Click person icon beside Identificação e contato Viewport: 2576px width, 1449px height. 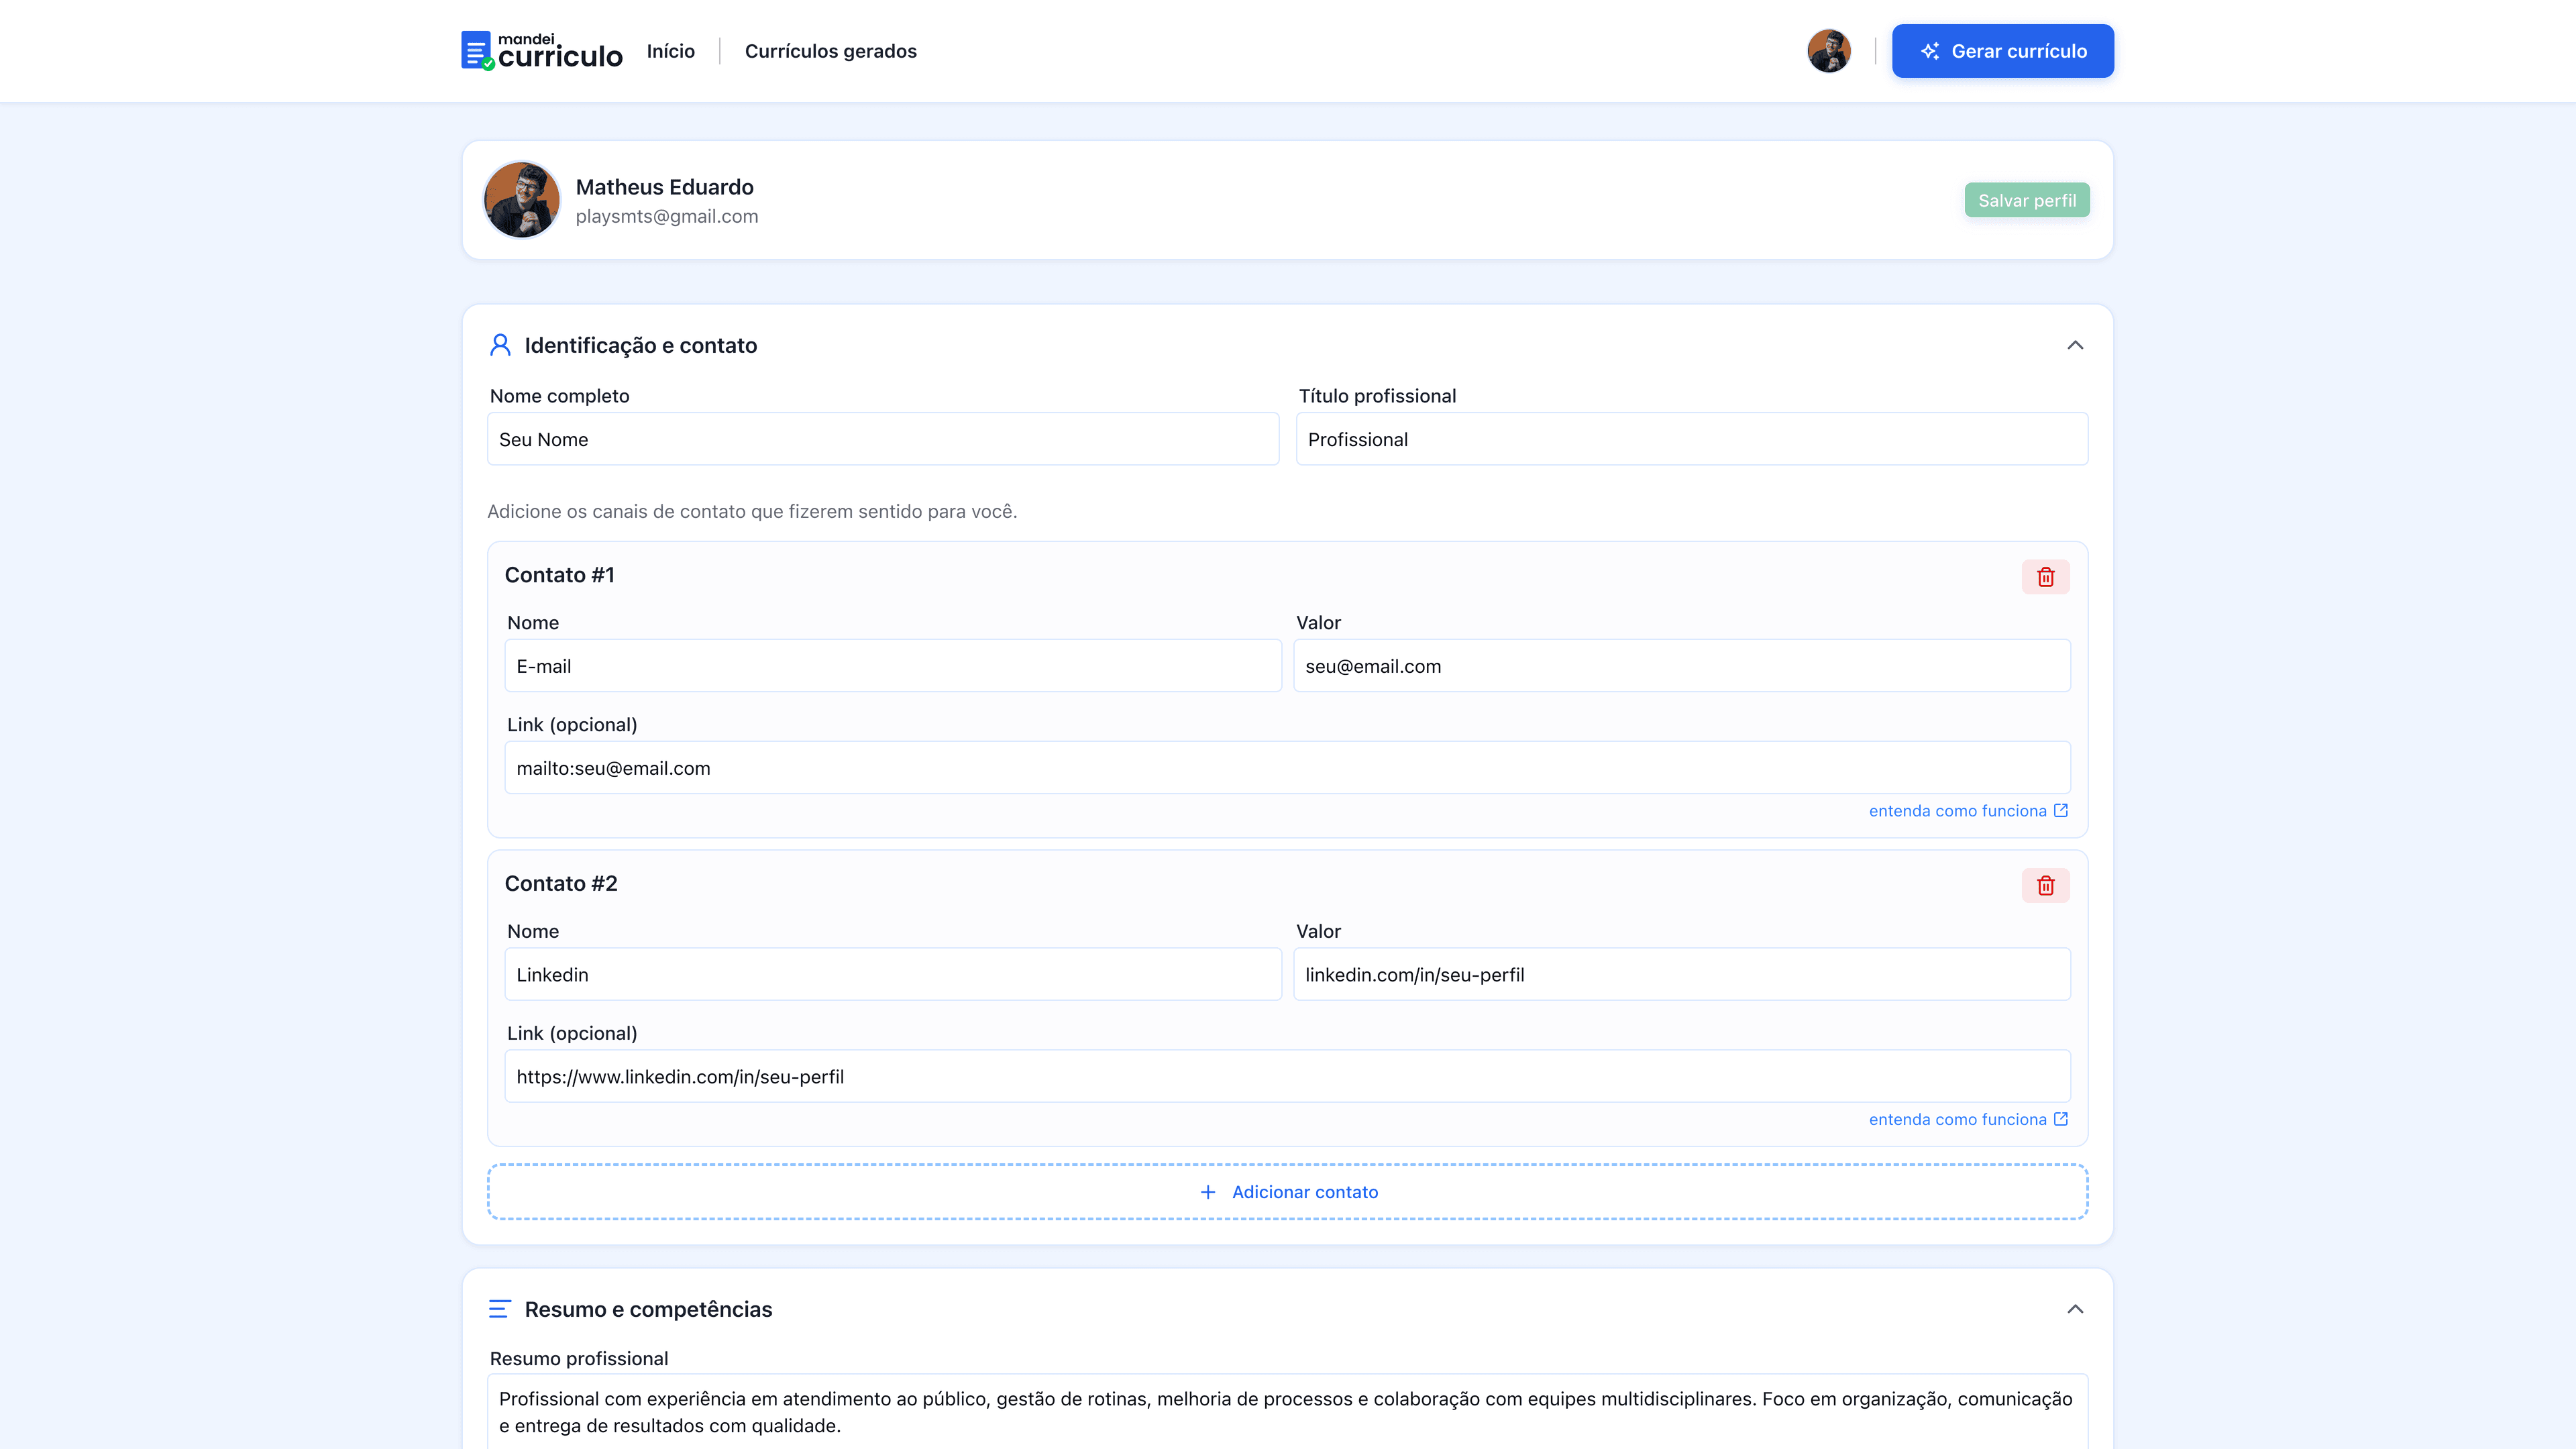pos(500,345)
